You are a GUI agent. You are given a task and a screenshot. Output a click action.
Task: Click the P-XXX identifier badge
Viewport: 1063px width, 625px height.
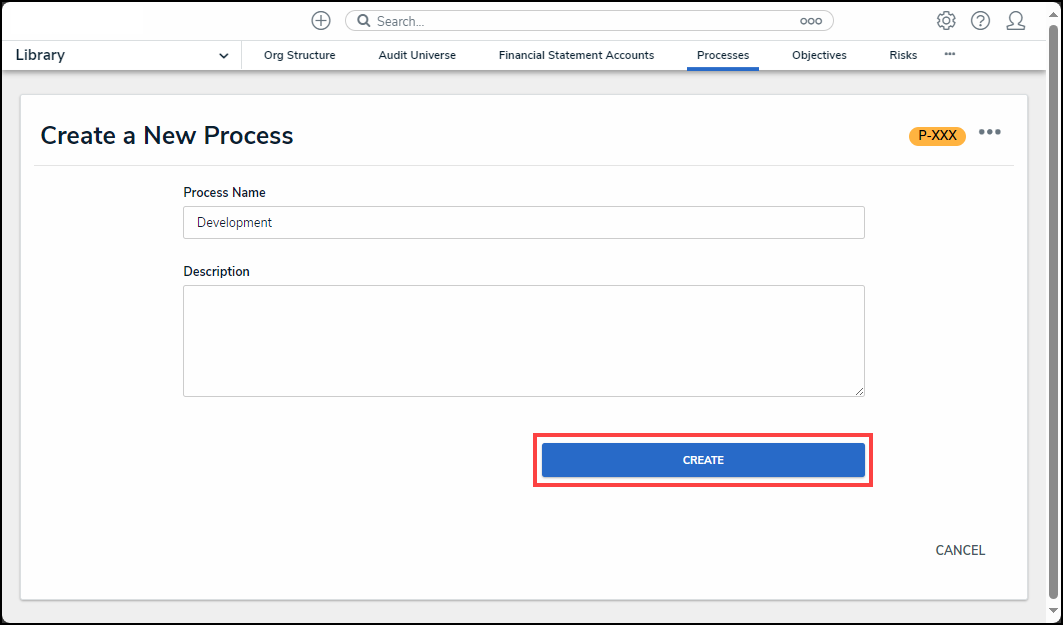(x=937, y=136)
